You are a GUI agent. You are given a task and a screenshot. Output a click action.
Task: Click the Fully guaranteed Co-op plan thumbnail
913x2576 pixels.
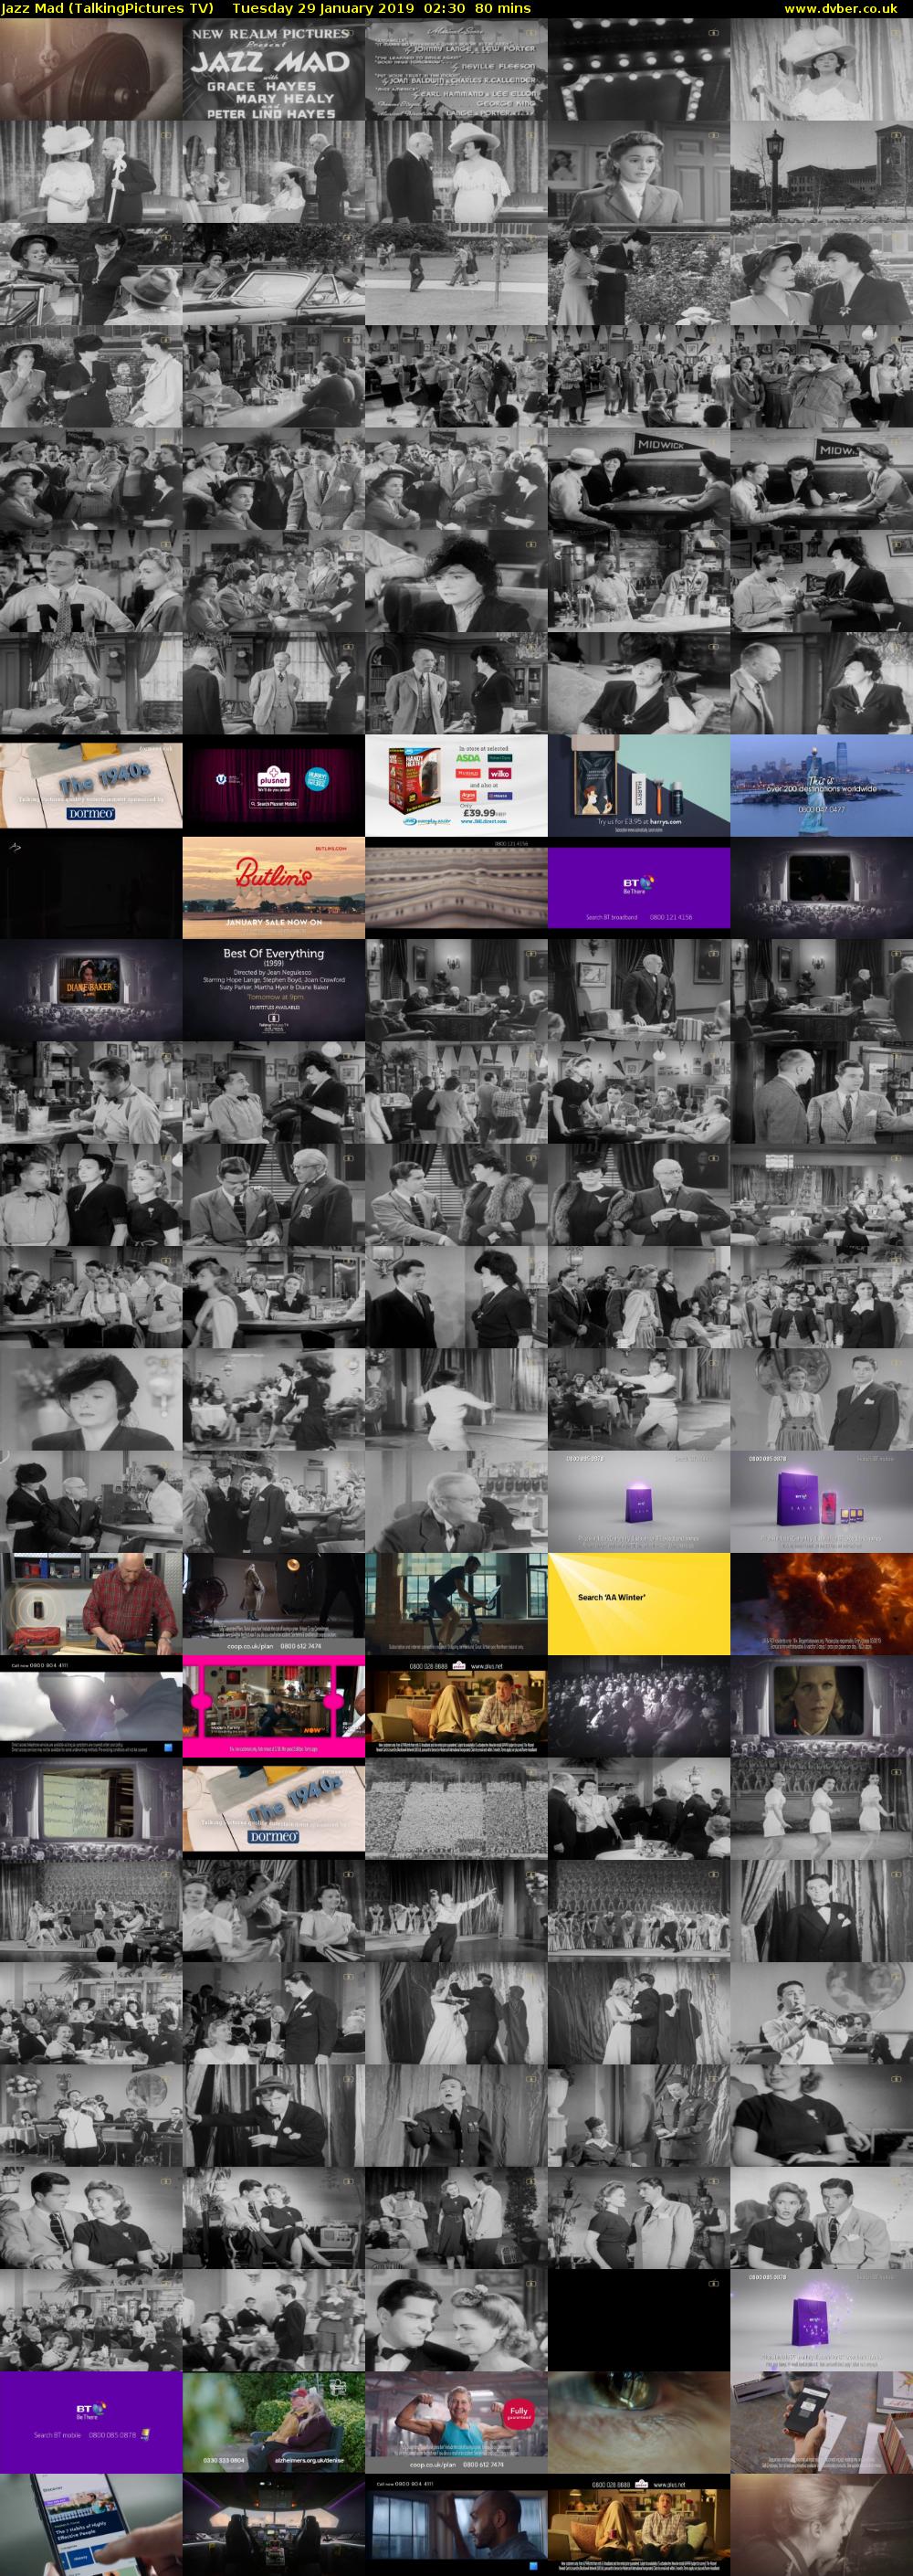tap(456, 2420)
